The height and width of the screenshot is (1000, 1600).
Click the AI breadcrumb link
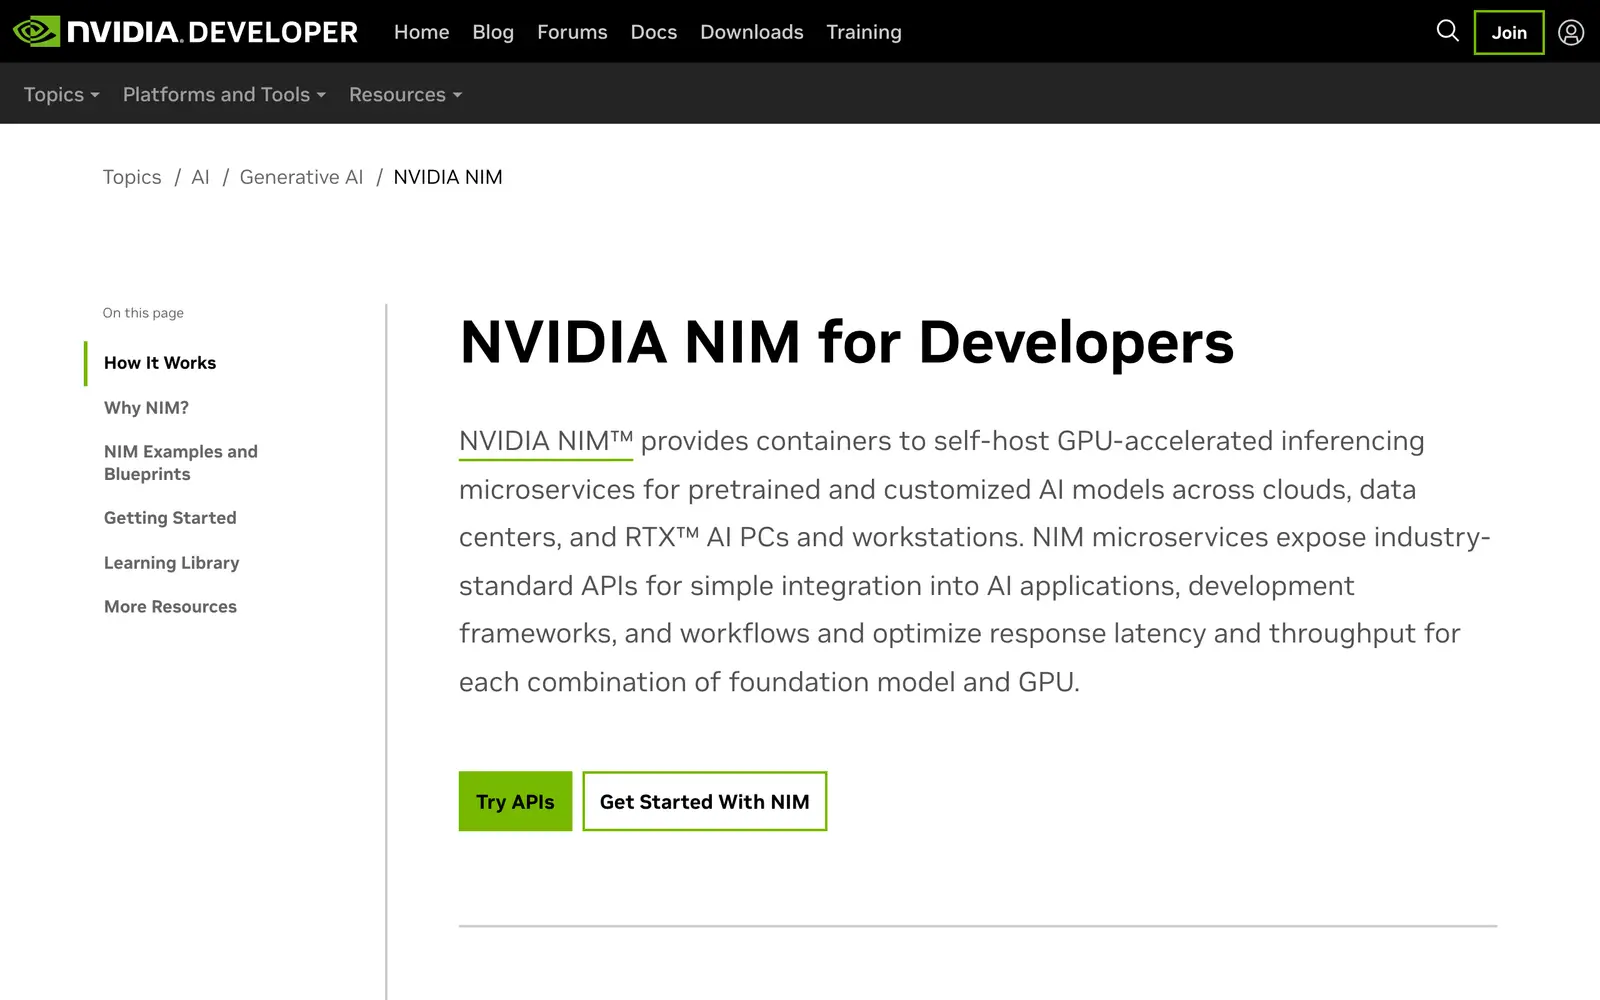click(x=200, y=177)
